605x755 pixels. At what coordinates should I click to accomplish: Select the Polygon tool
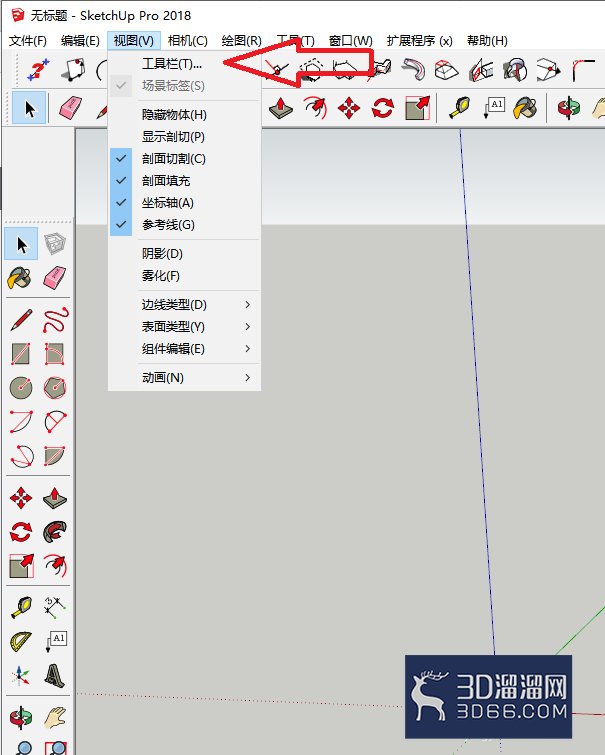[54, 388]
